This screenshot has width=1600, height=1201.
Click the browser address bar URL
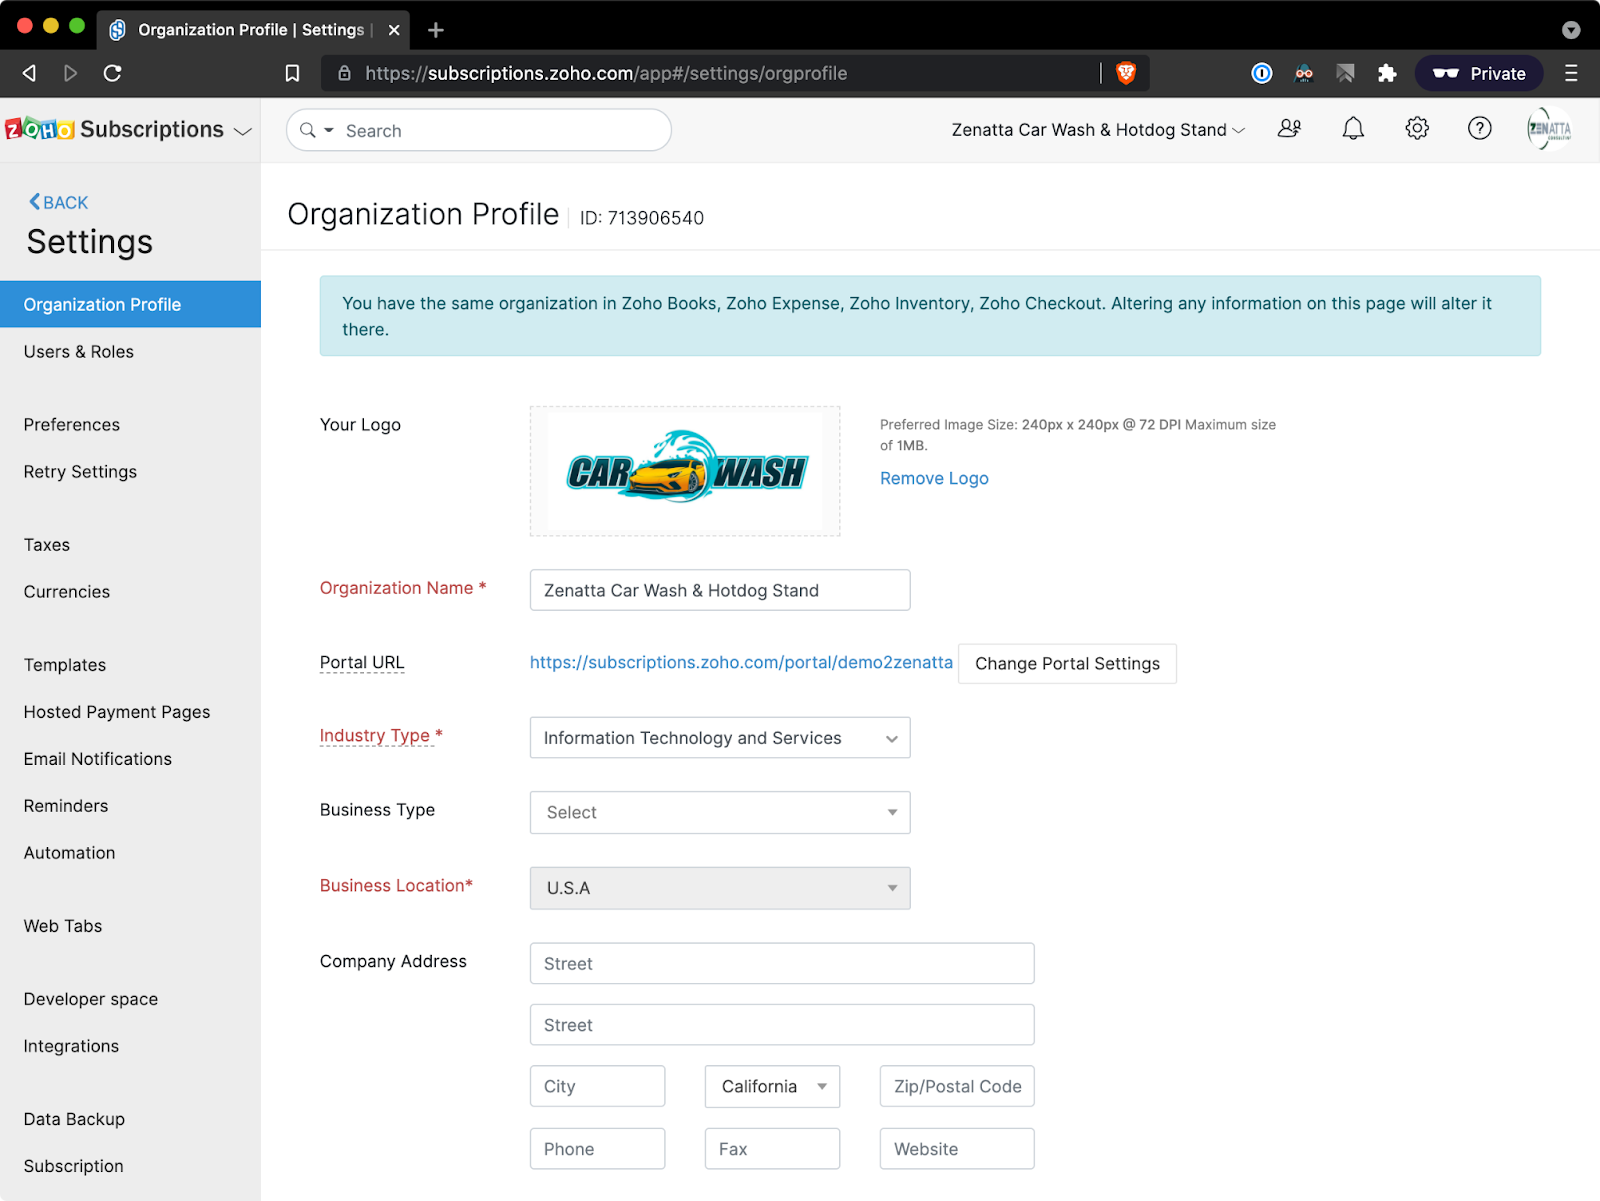point(606,73)
